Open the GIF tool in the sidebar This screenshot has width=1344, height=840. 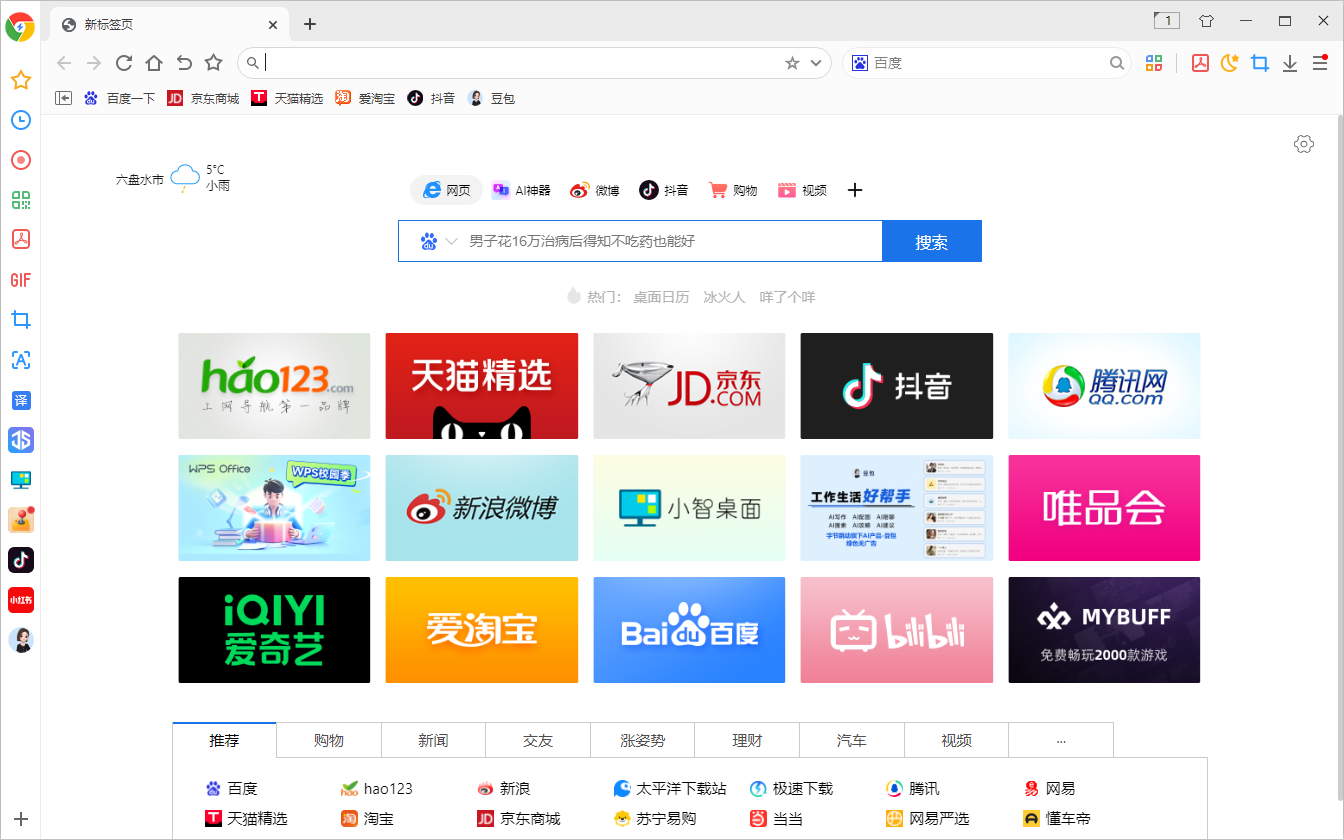pos(20,280)
